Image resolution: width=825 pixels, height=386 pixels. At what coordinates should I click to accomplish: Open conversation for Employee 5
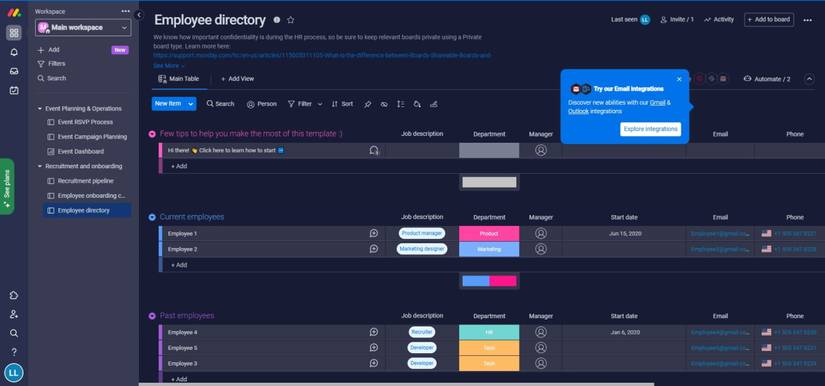(x=374, y=348)
